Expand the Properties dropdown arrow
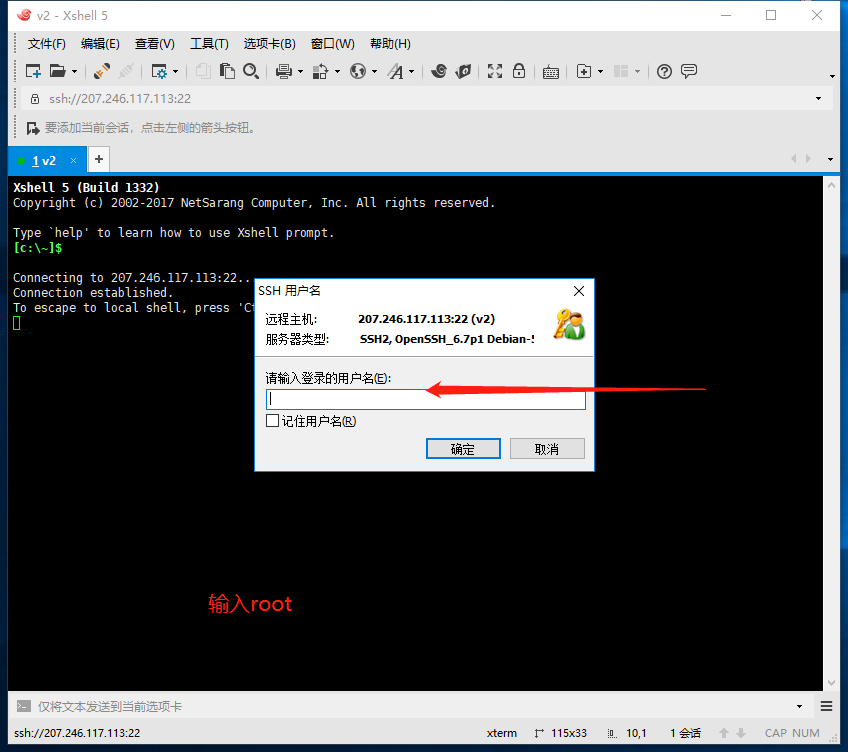 click(175, 71)
